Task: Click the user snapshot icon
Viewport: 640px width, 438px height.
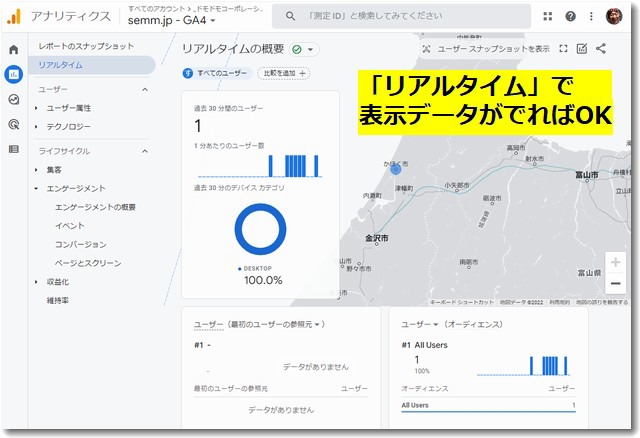Action: click(427, 49)
